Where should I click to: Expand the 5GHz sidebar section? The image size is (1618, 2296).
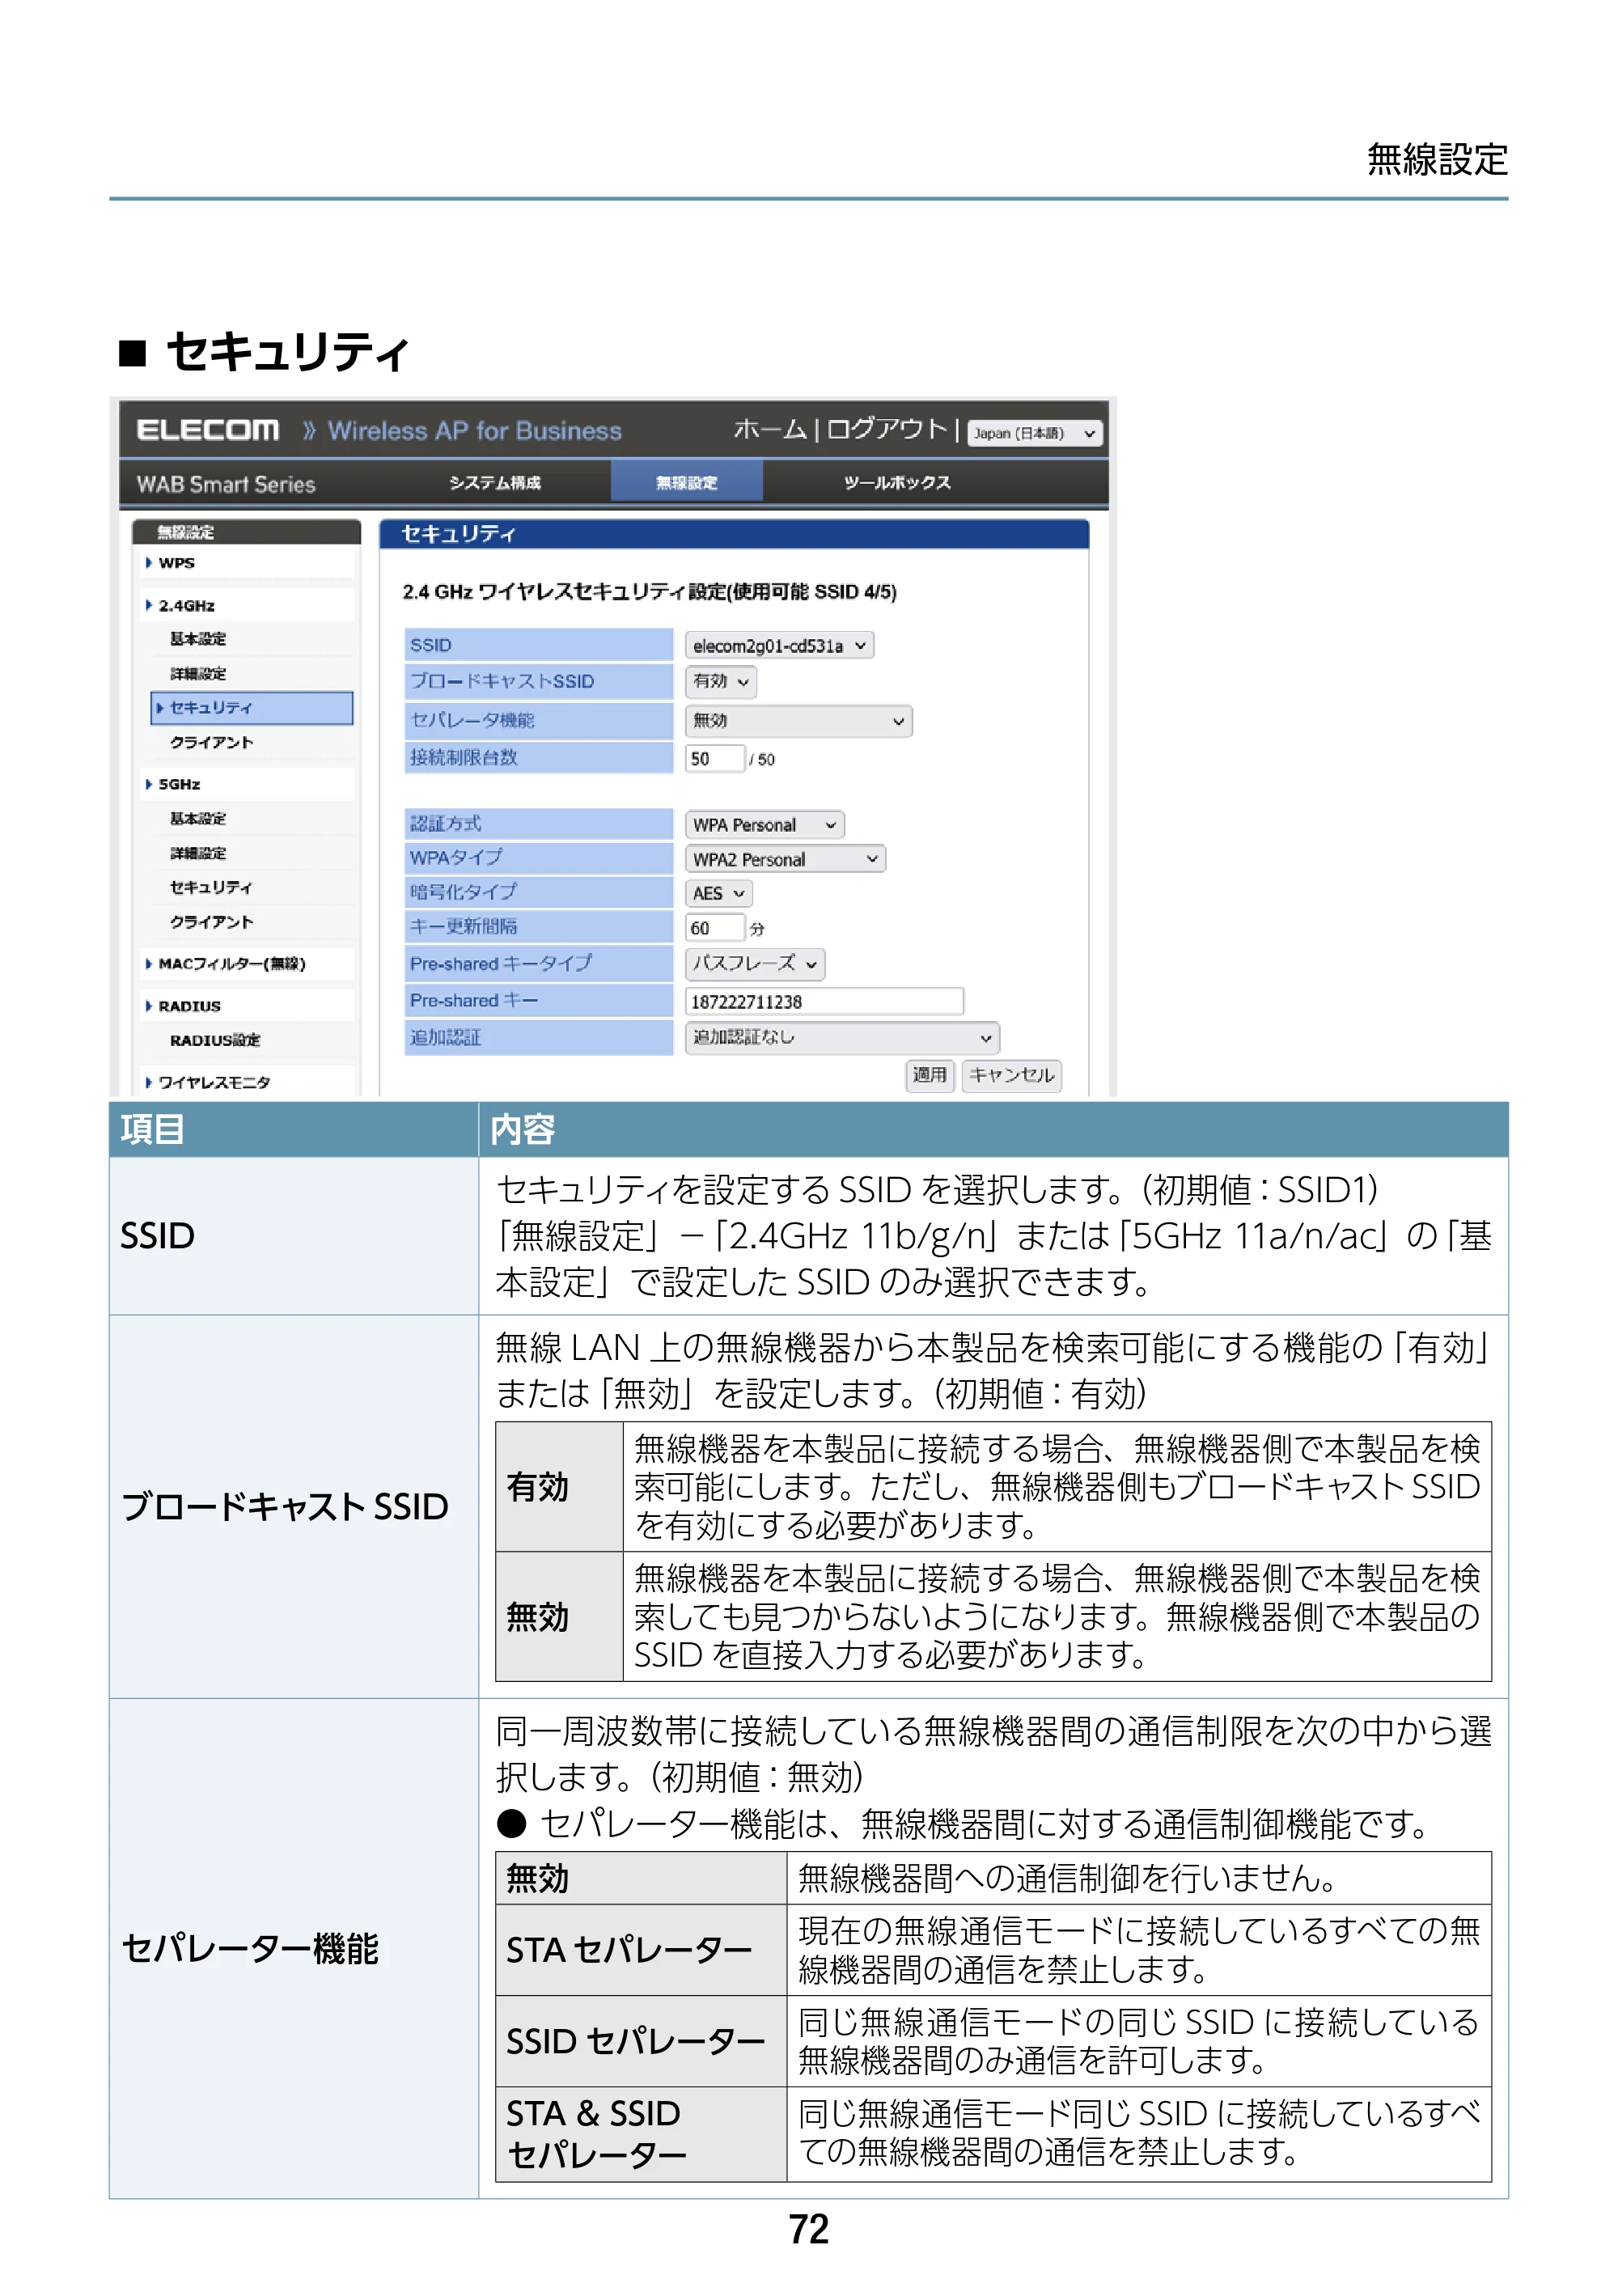point(179,785)
